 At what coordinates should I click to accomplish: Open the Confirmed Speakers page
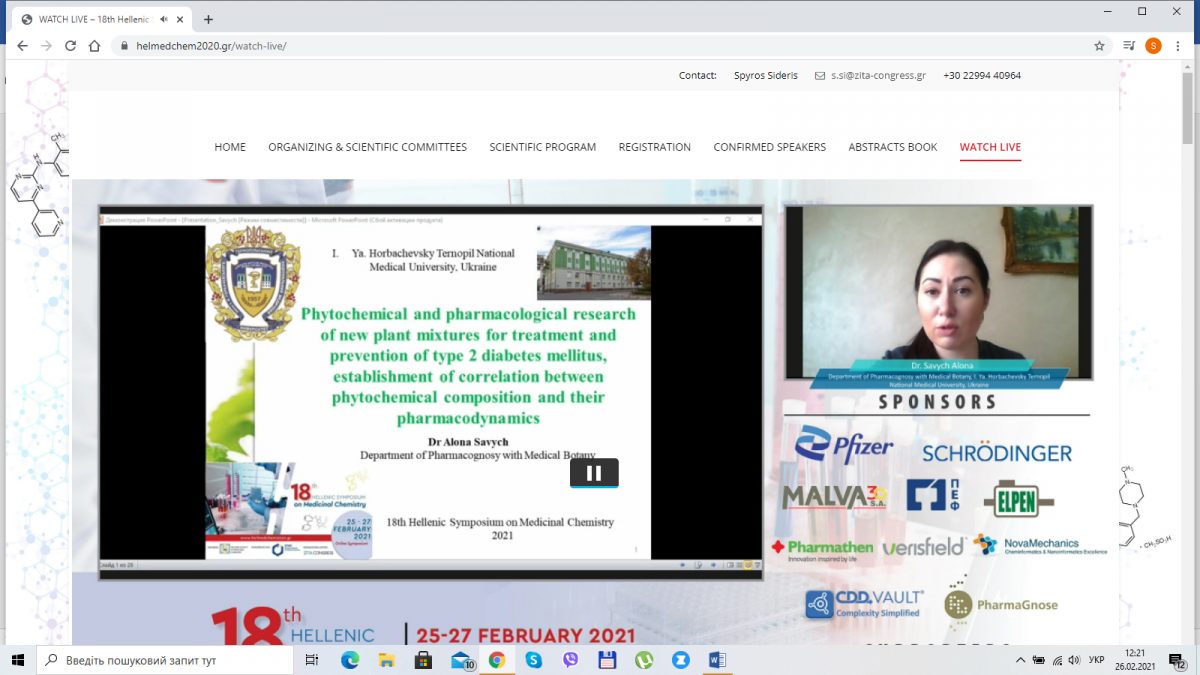point(769,147)
